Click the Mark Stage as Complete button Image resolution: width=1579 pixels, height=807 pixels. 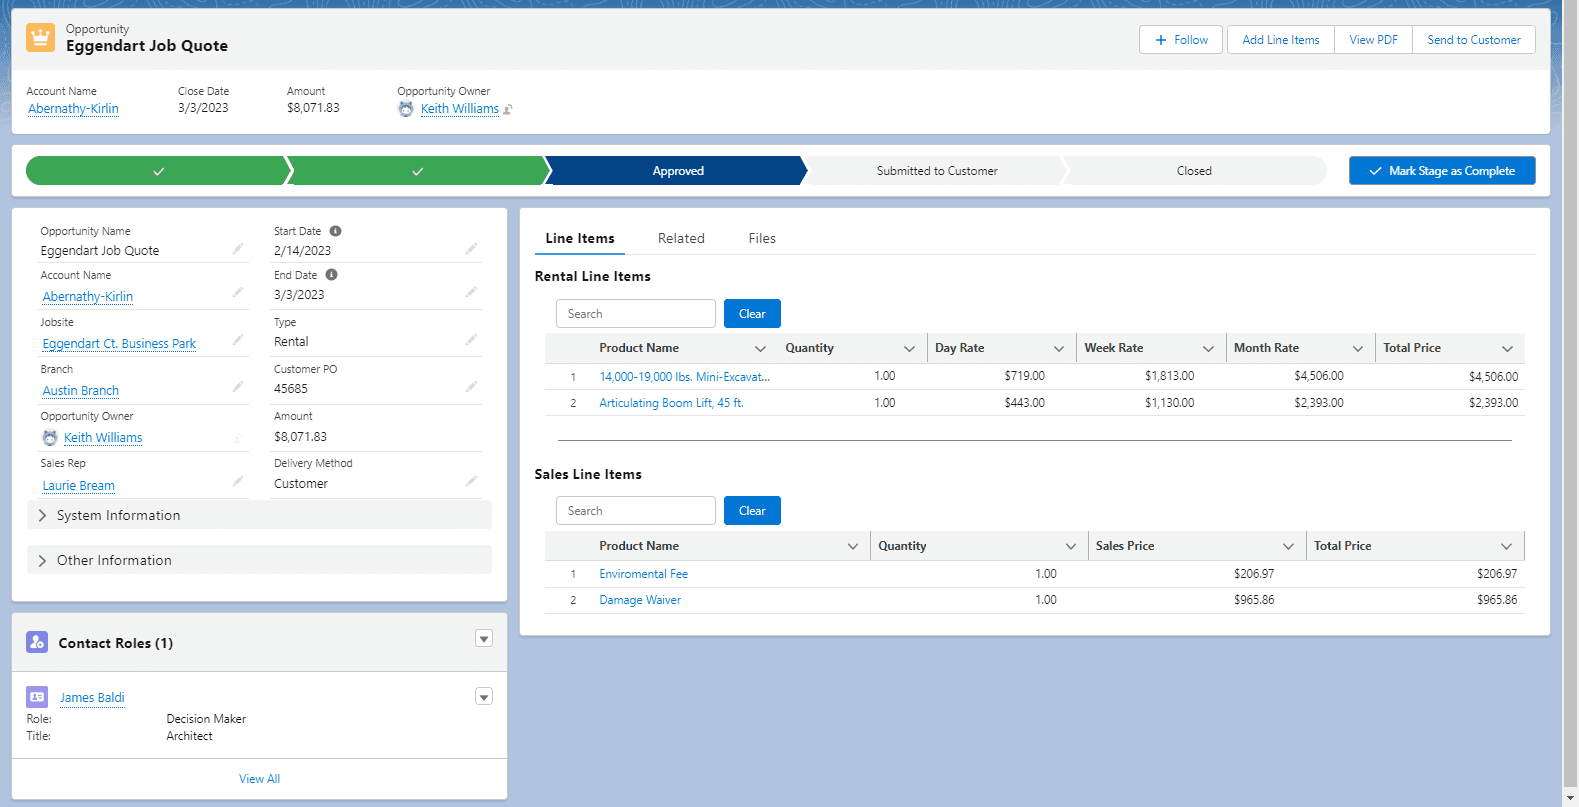(1441, 171)
